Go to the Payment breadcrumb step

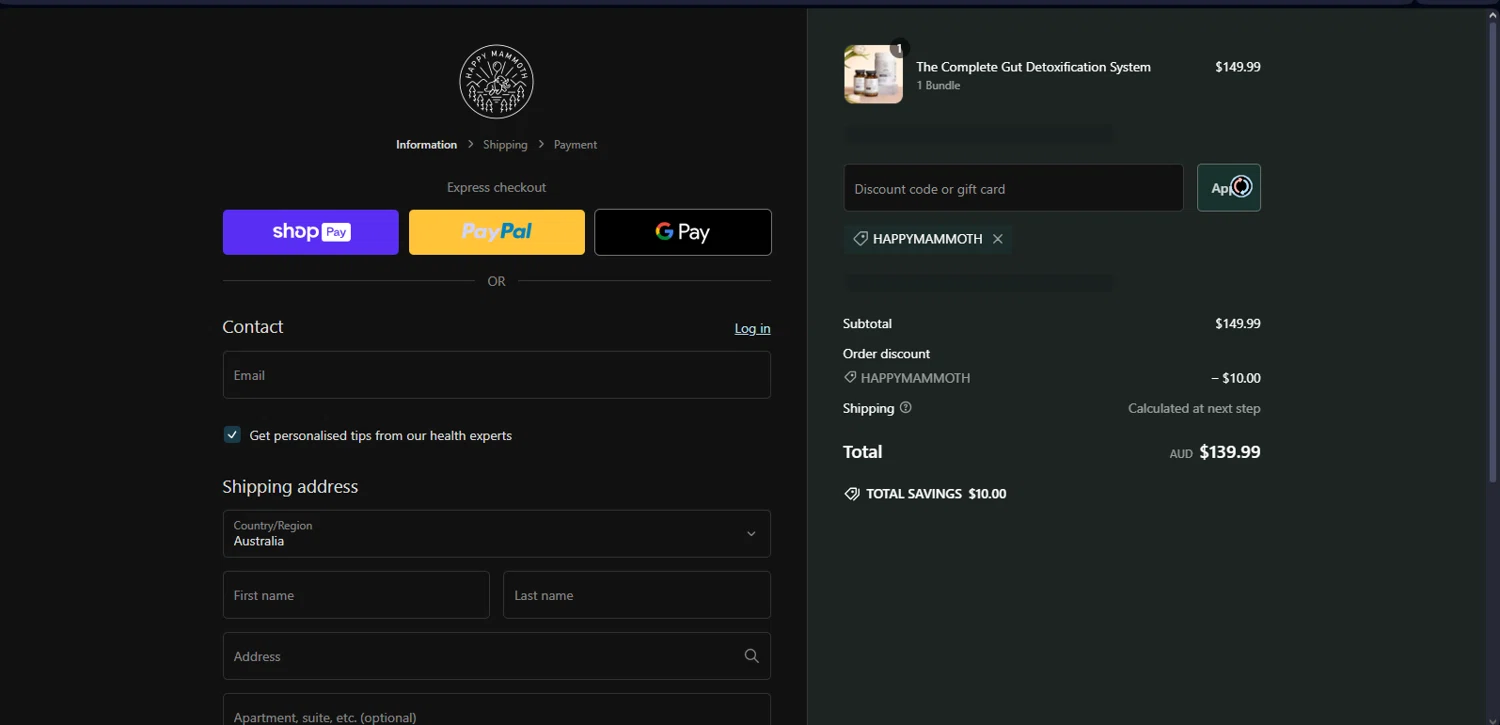click(575, 145)
